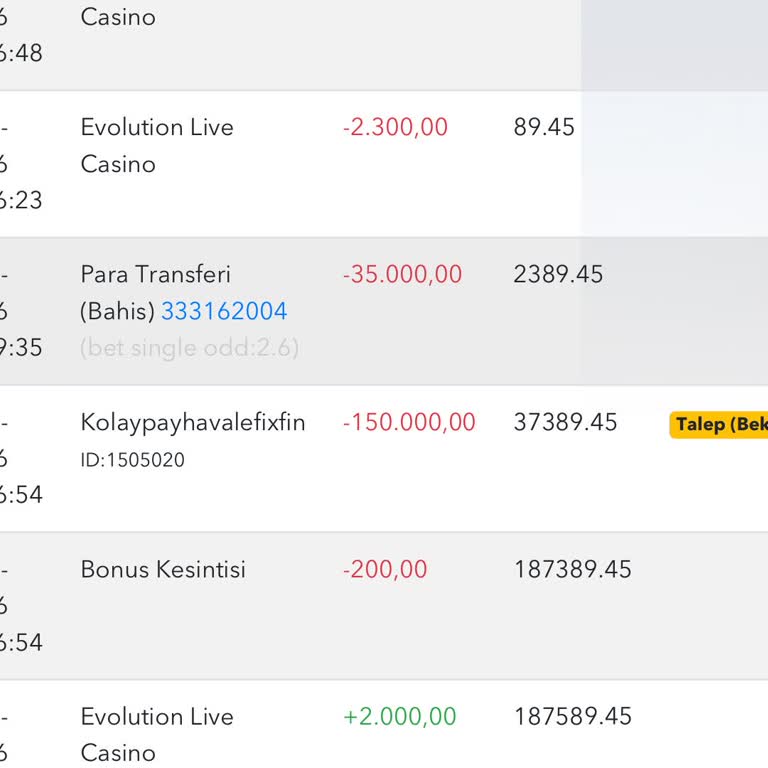The width and height of the screenshot is (768, 768).
Task: Click the yellow Talep status badge
Action: click(x=720, y=424)
